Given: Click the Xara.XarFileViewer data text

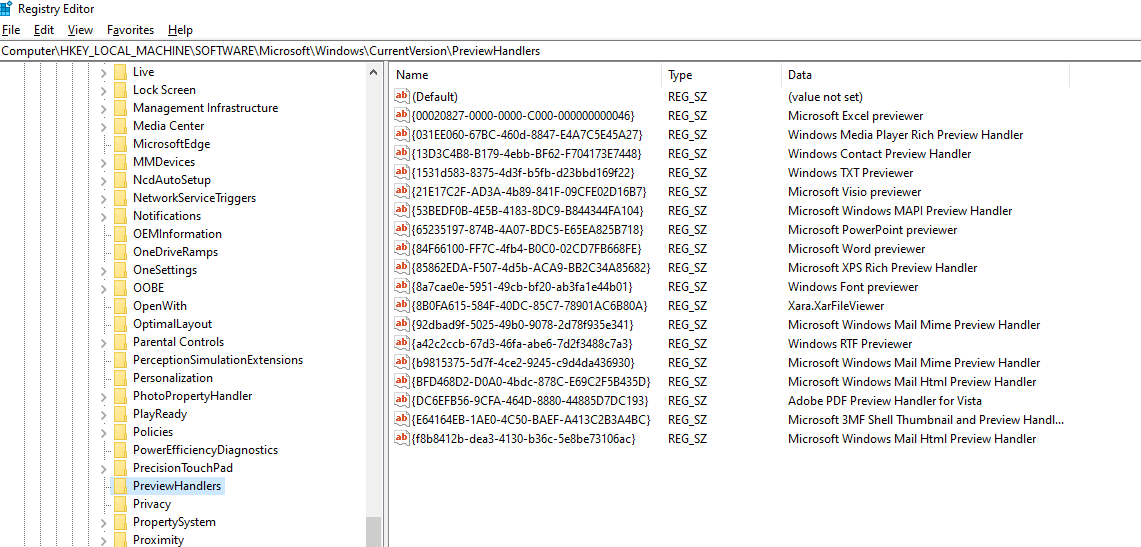Looking at the screenshot, I should pyautogui.click(x=836, y=306).
